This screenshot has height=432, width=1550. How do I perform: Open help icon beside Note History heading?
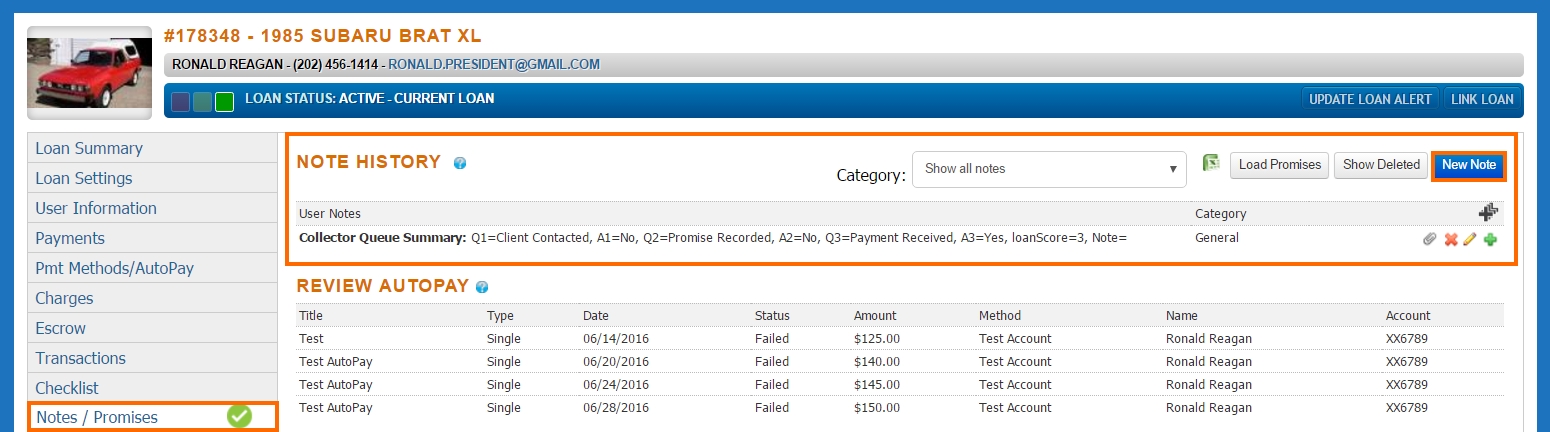tap(460, 162)
